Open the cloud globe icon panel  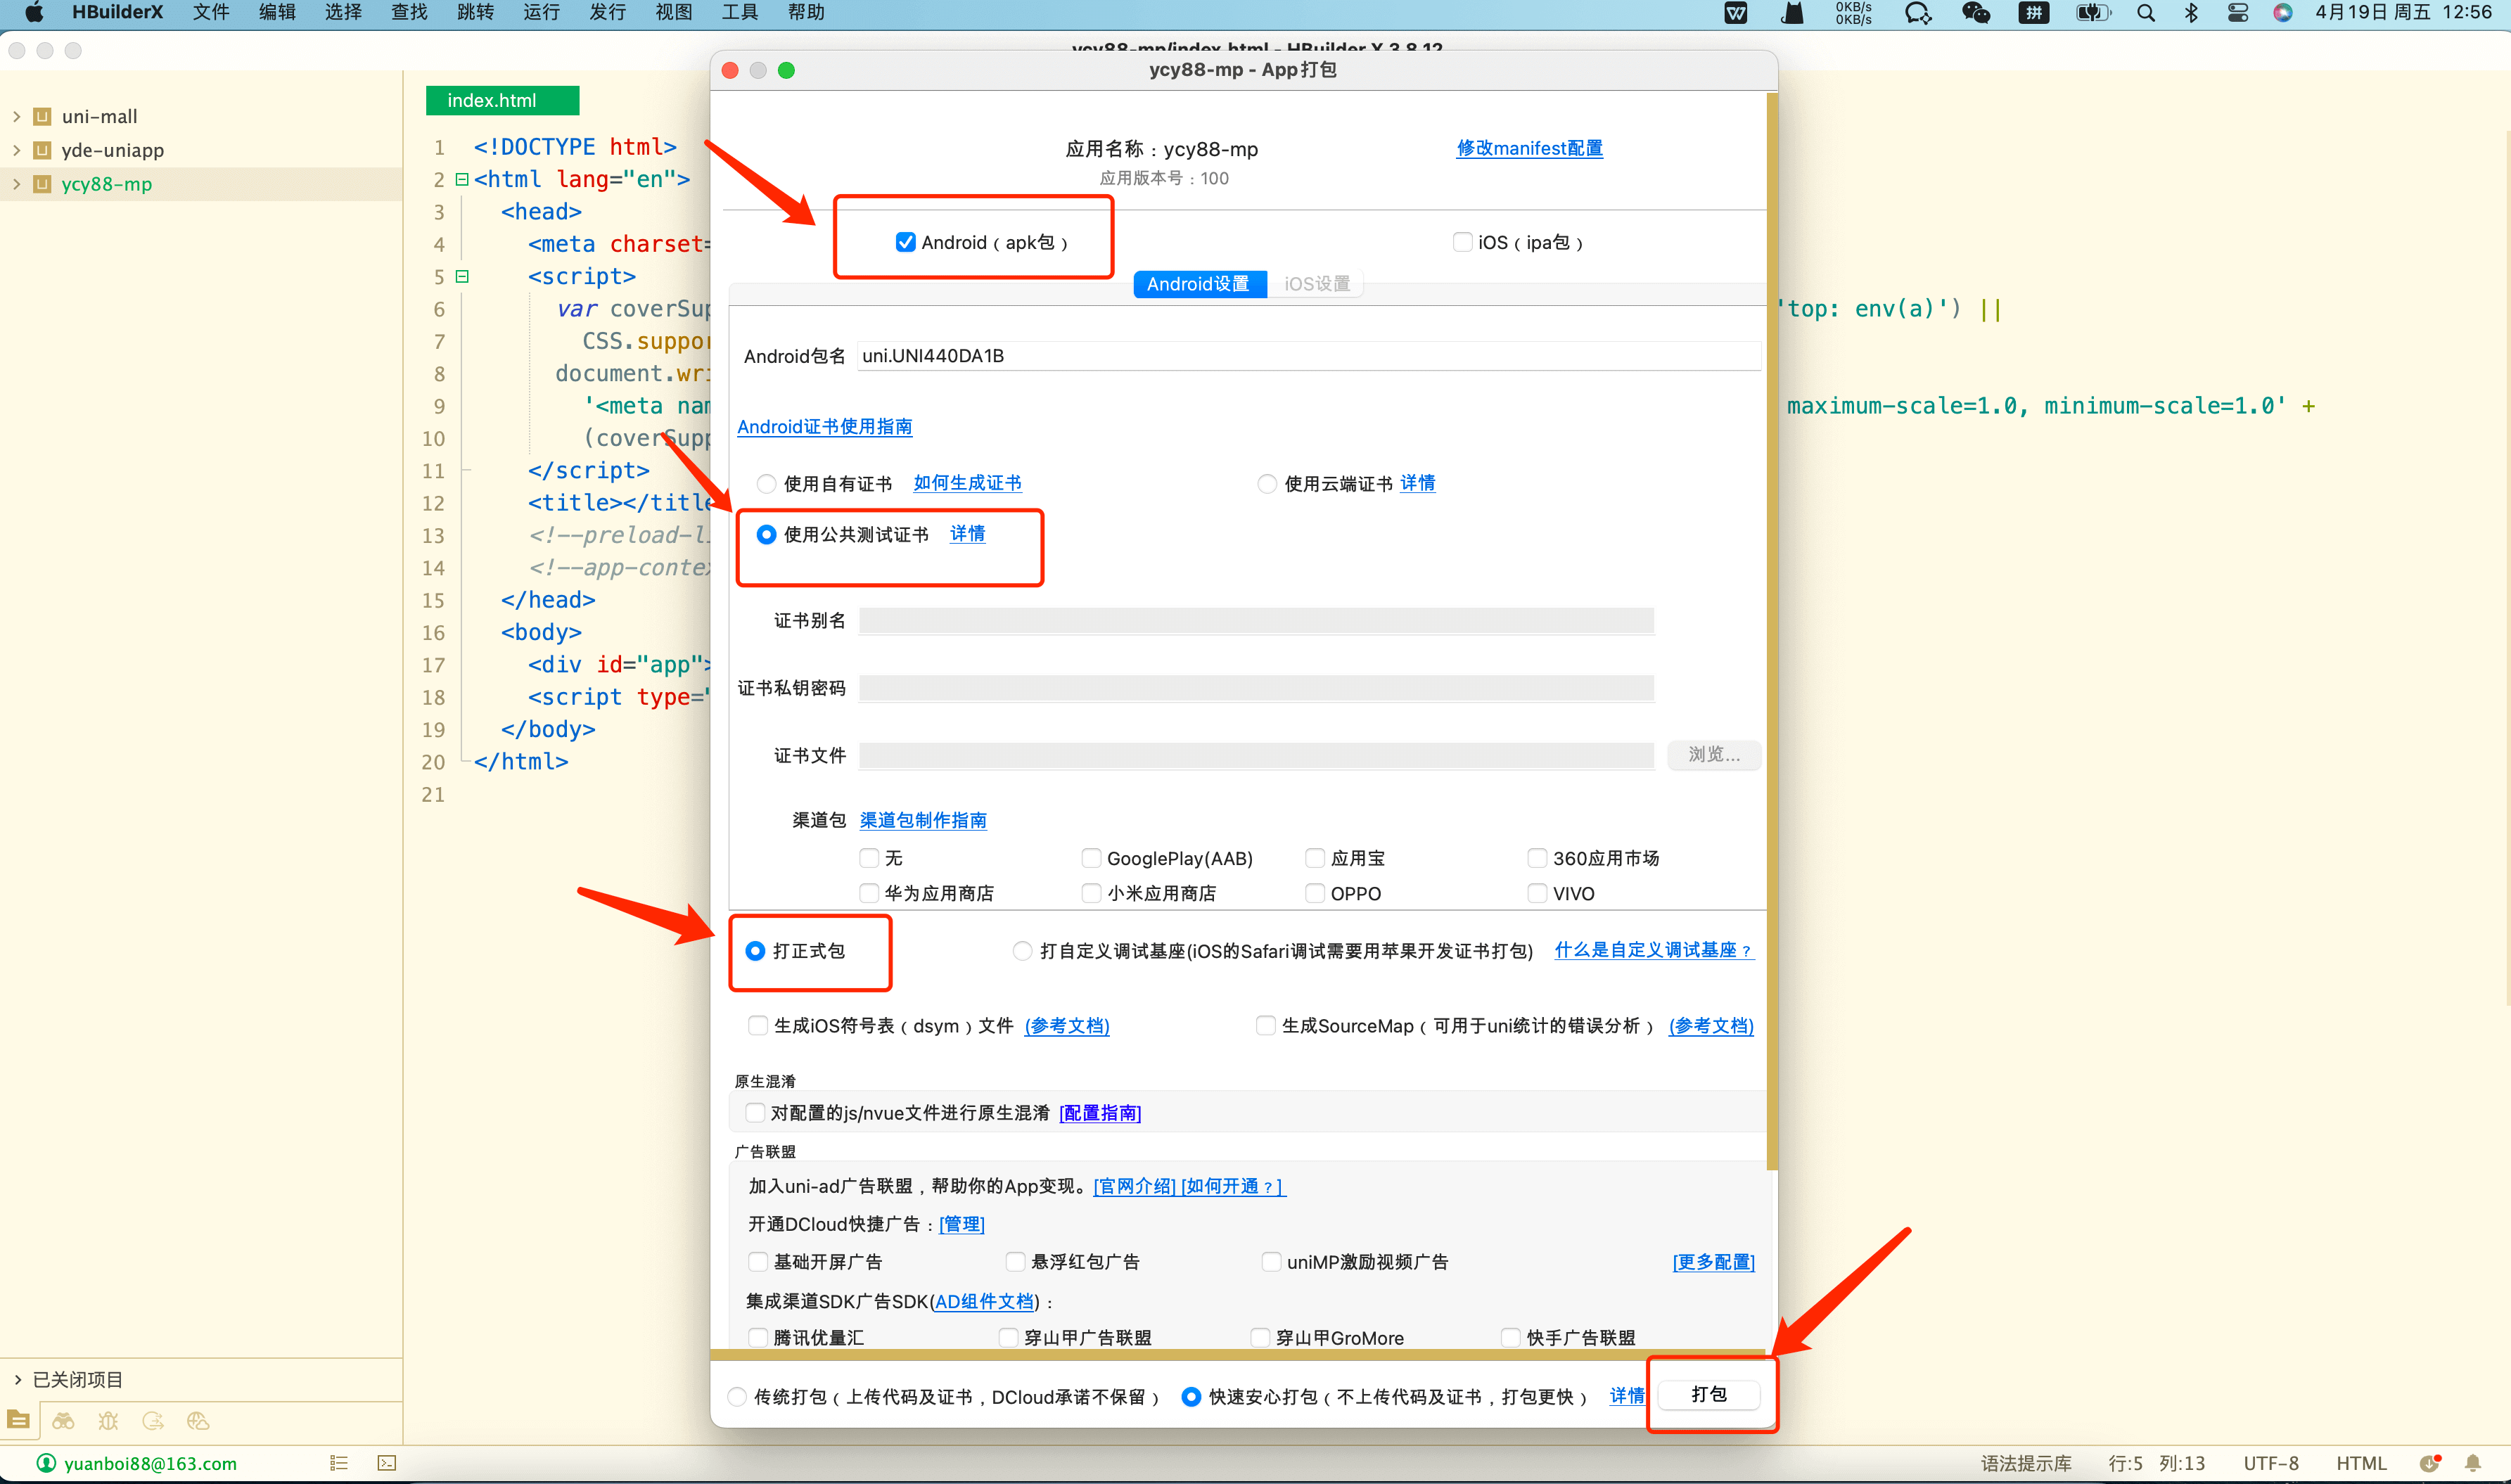pyautogui.click(x=198, y=1421)
